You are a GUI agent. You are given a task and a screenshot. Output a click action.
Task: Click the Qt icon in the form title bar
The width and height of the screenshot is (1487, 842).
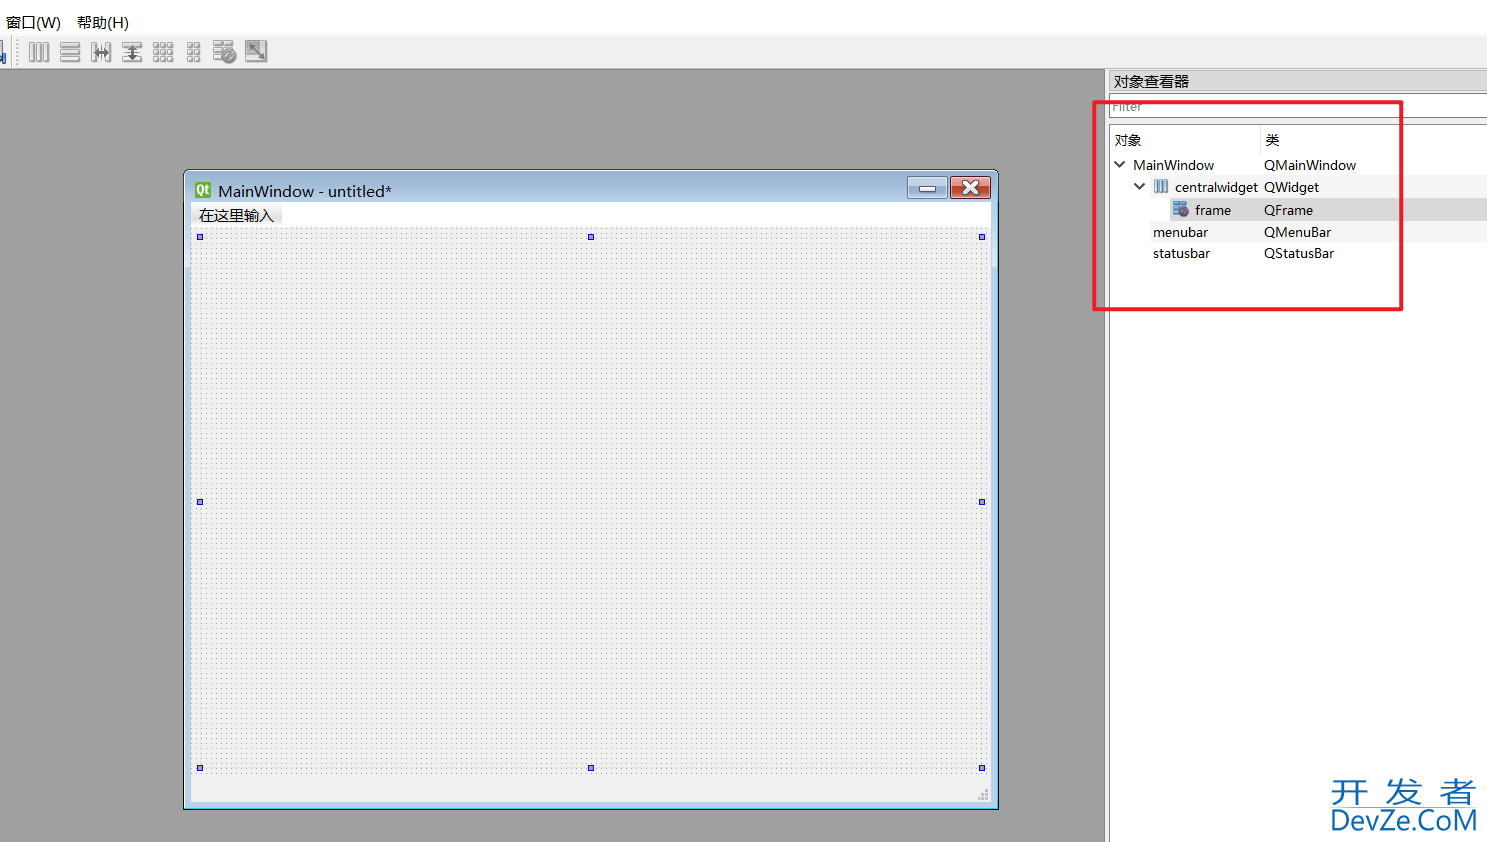[203, 190]
